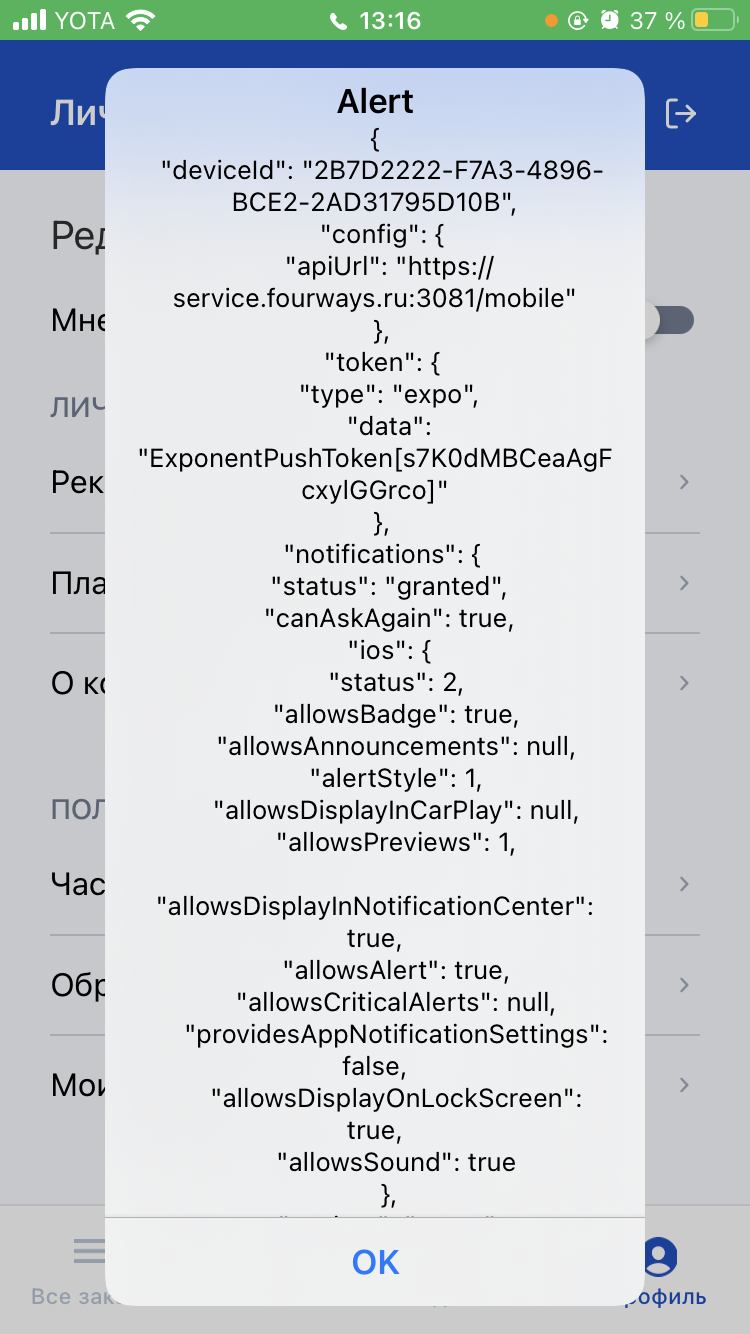
Task: Tap the alarm clock status icon
Action: pos(609,20)
